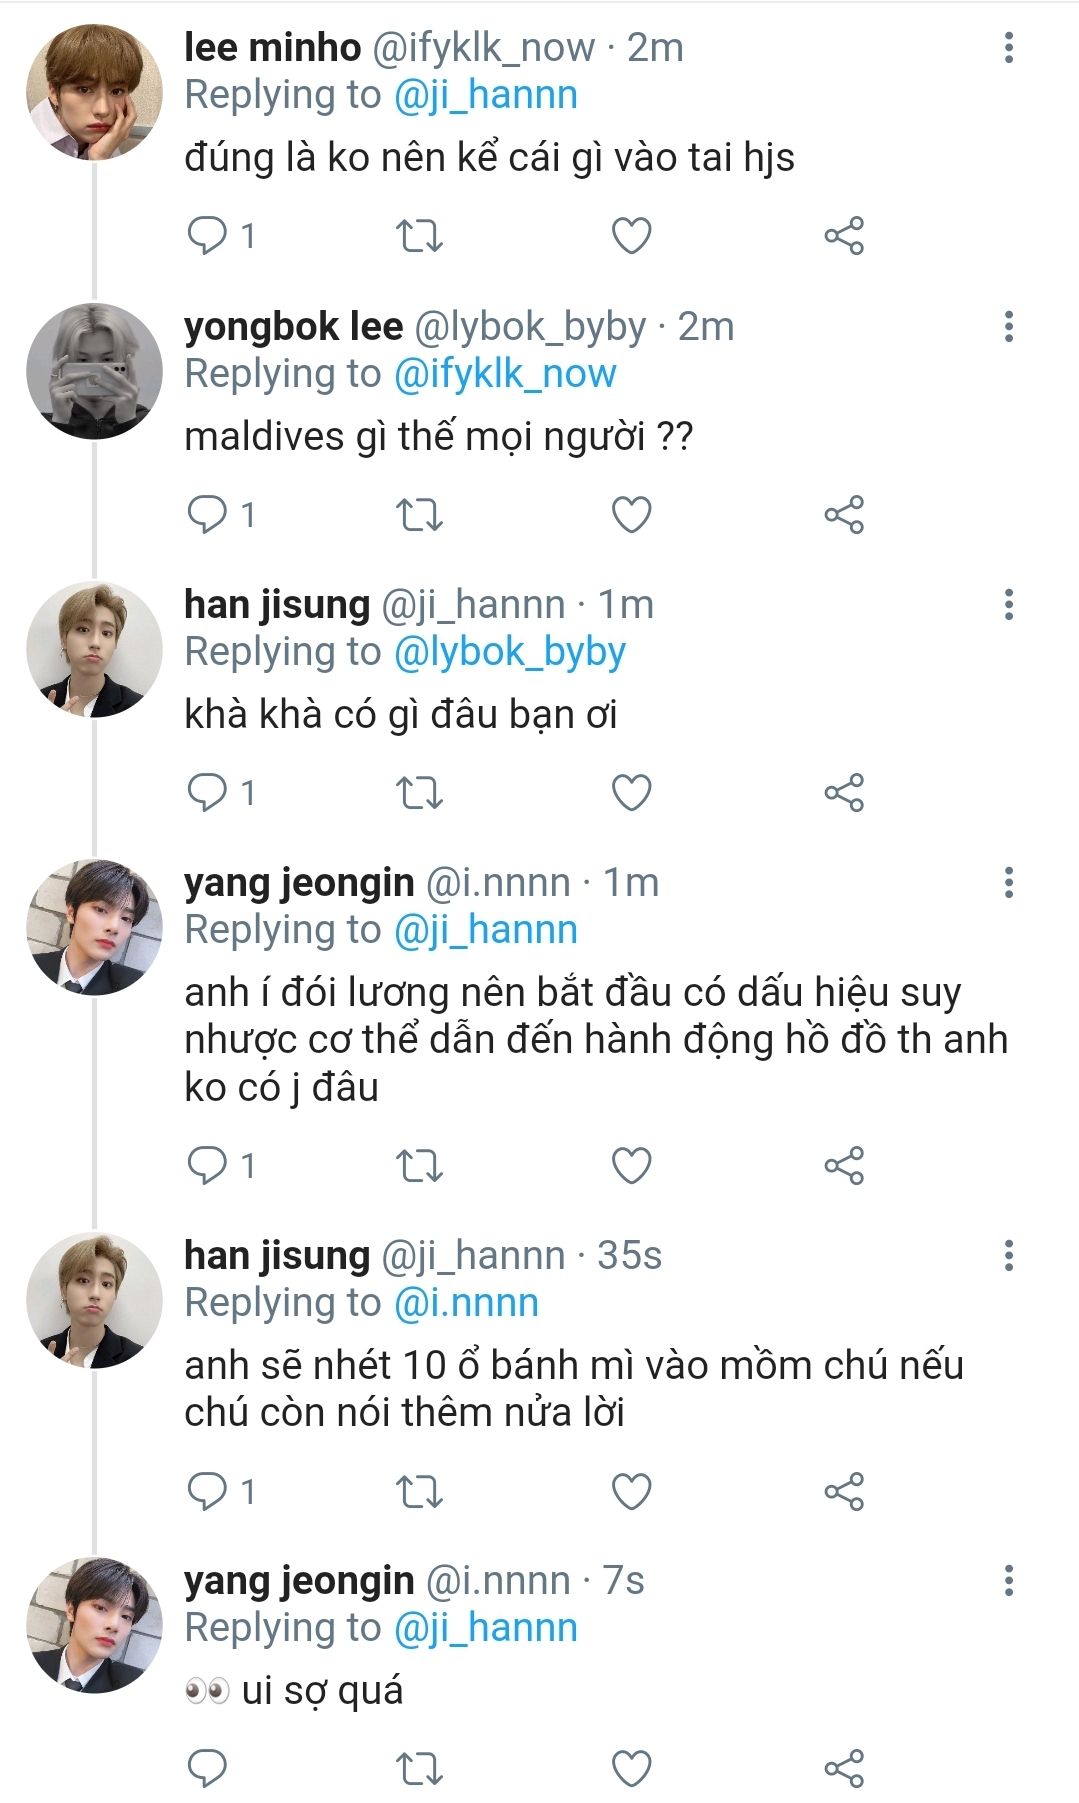View yongbok lee's profile picture
The image size is (1079, 1803).
(x=94, y=371)
